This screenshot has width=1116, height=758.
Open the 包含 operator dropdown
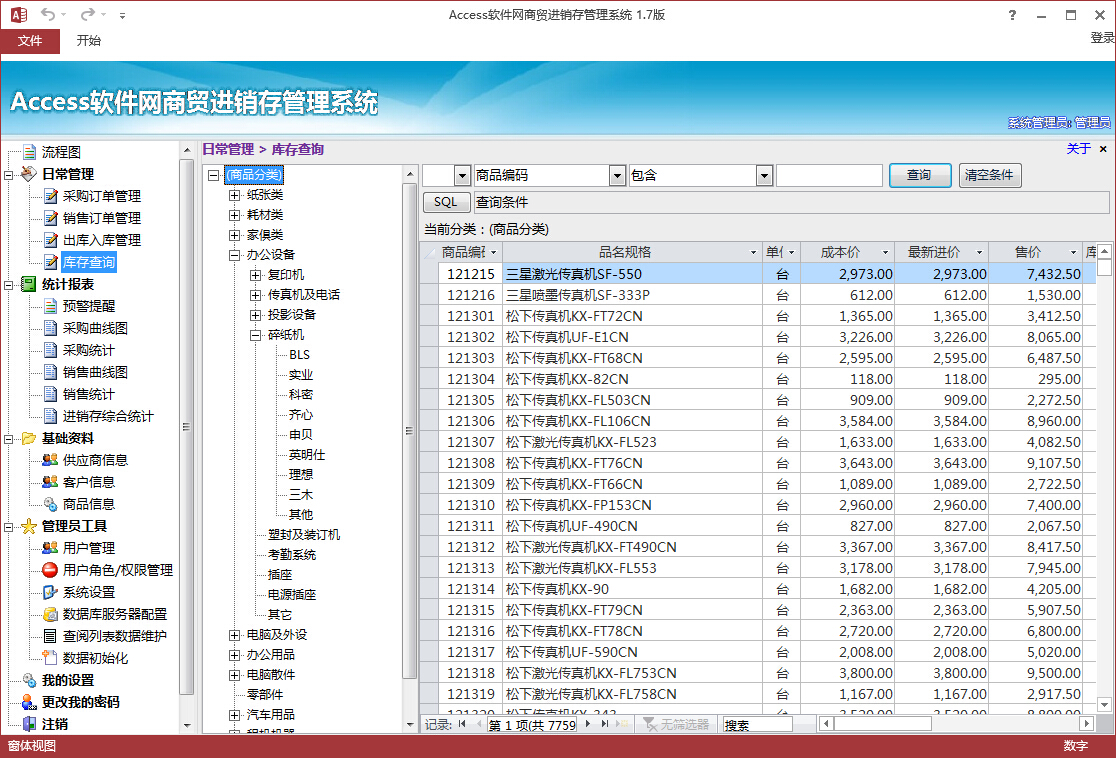(764, 175)
